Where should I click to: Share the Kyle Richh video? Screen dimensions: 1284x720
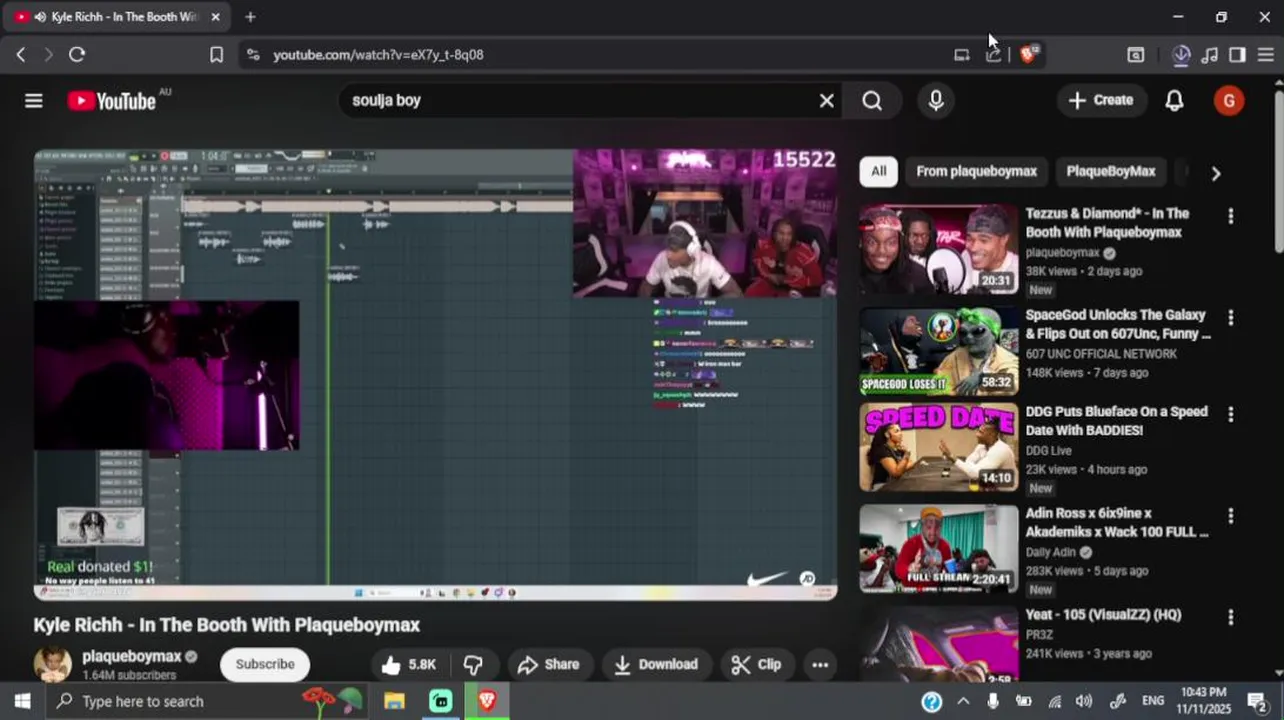(549, 664)
